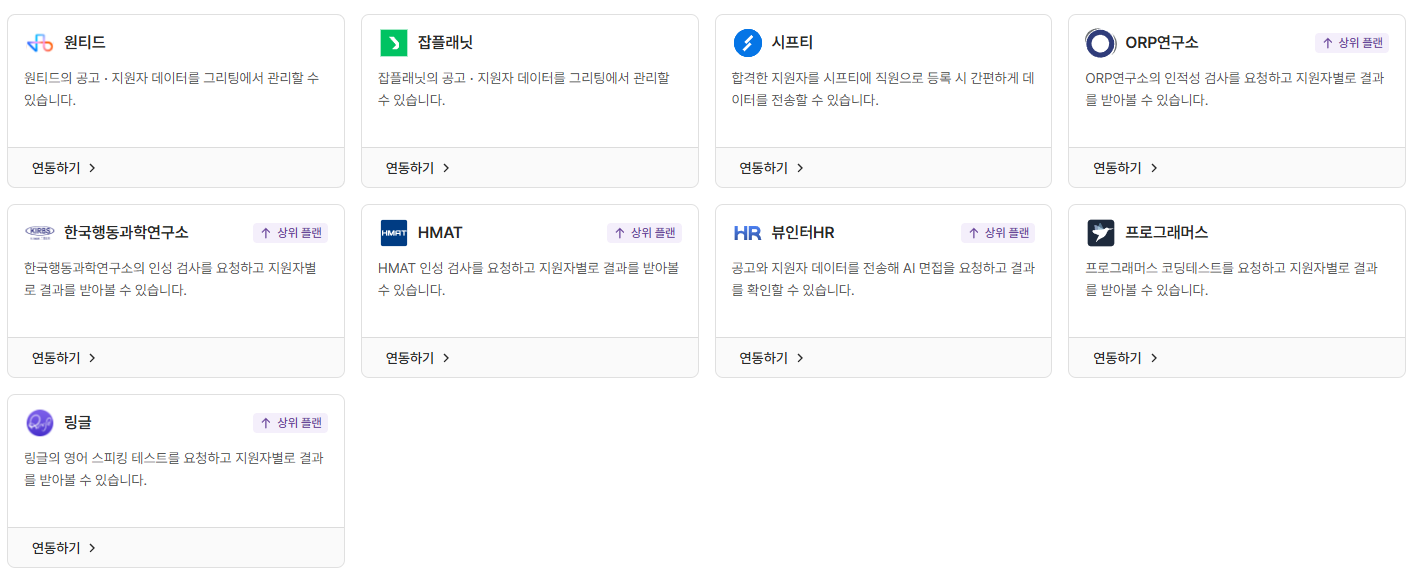Click the 원티드 logo icon

click(39, 43)
